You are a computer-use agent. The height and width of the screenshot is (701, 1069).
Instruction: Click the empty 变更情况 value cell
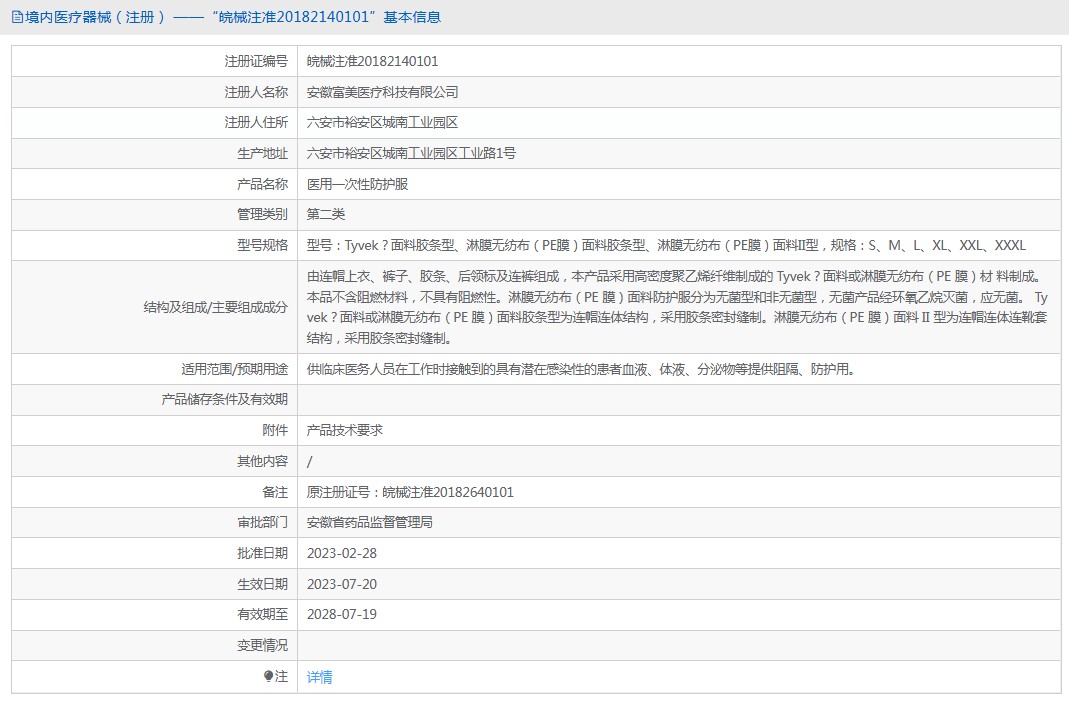pos(678,645)
